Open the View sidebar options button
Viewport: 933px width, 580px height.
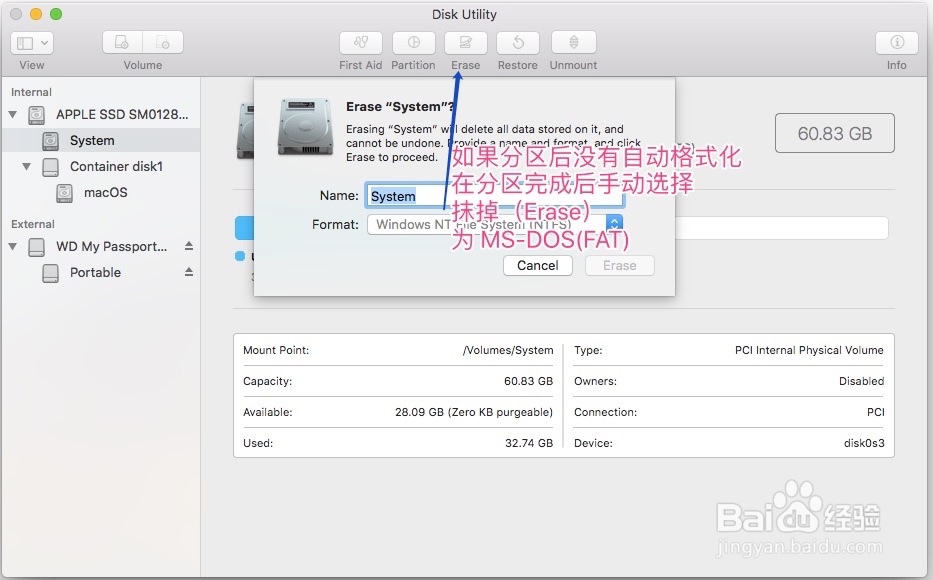coord(32,43)
